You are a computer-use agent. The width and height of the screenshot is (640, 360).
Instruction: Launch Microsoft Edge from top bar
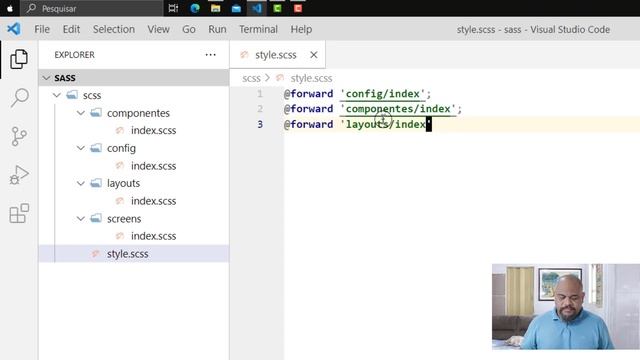click(x=195, y=8)
